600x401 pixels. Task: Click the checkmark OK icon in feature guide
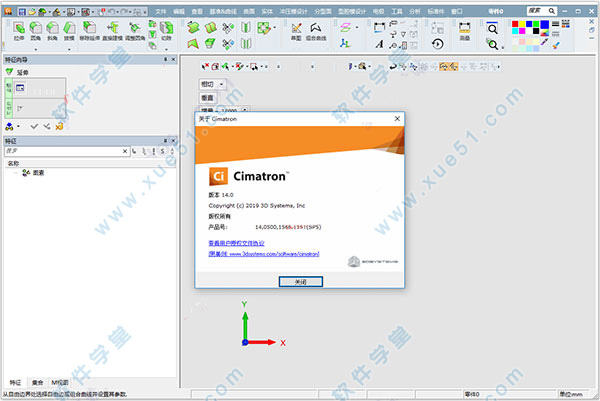(x=34, y=126)
